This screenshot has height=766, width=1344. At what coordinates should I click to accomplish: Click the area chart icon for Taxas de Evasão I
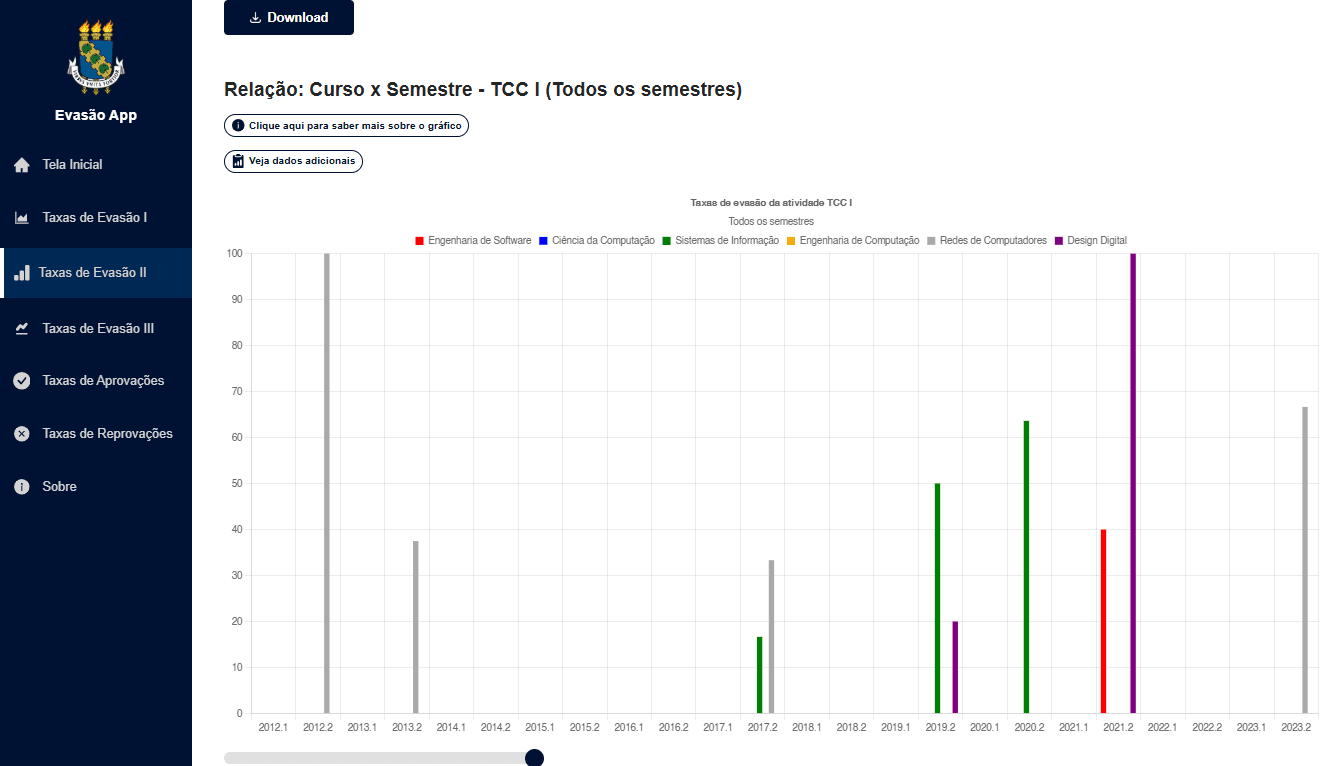(x=22, y=218)
